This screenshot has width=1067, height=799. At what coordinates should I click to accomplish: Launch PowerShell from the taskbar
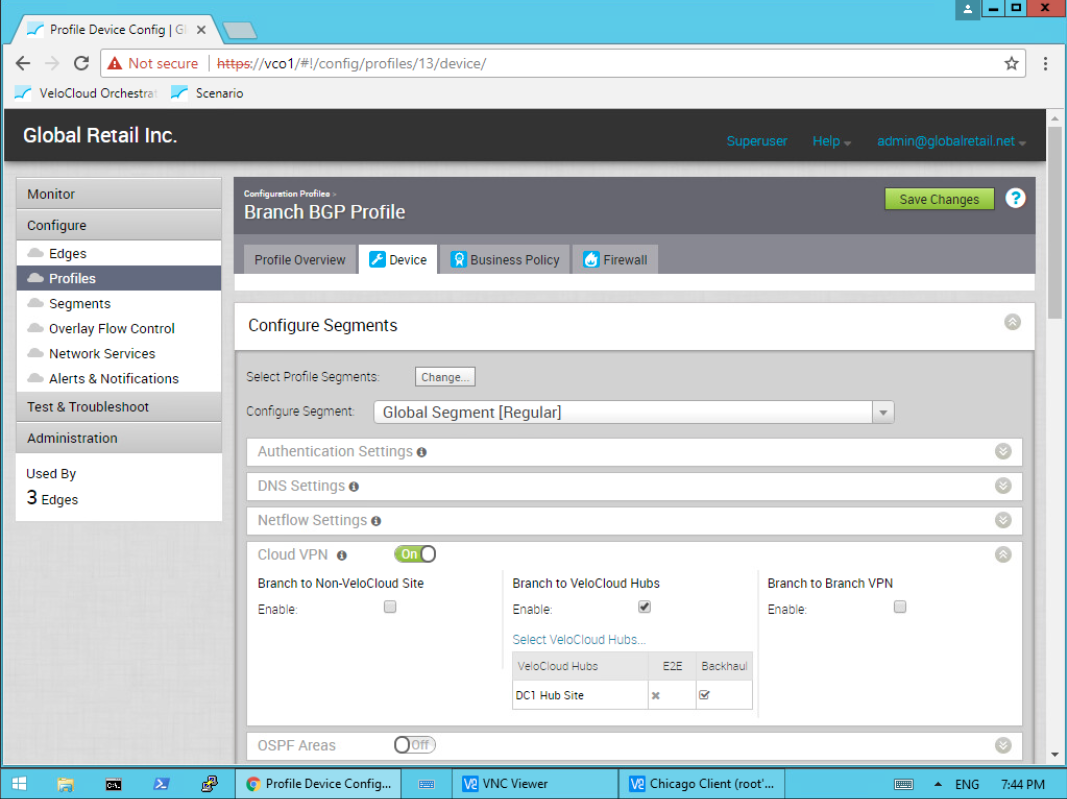(161, 784)
